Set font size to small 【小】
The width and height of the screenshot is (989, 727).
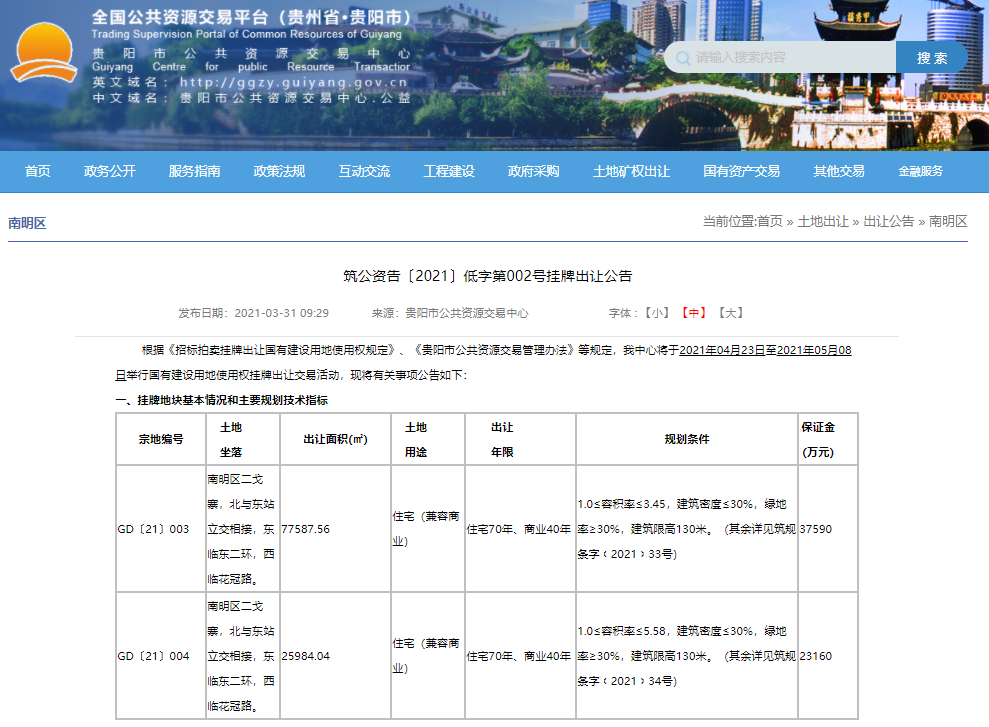657,313
